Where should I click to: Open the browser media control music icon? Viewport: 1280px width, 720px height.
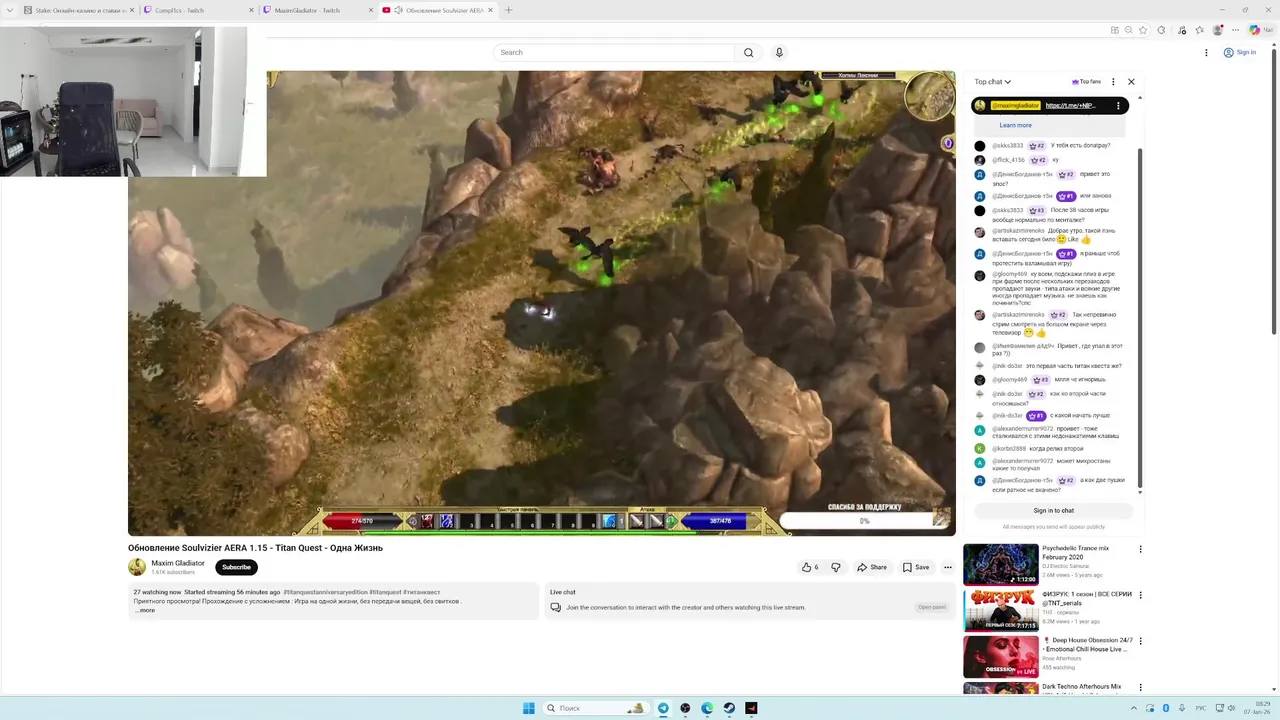(x=1182, y=30)
